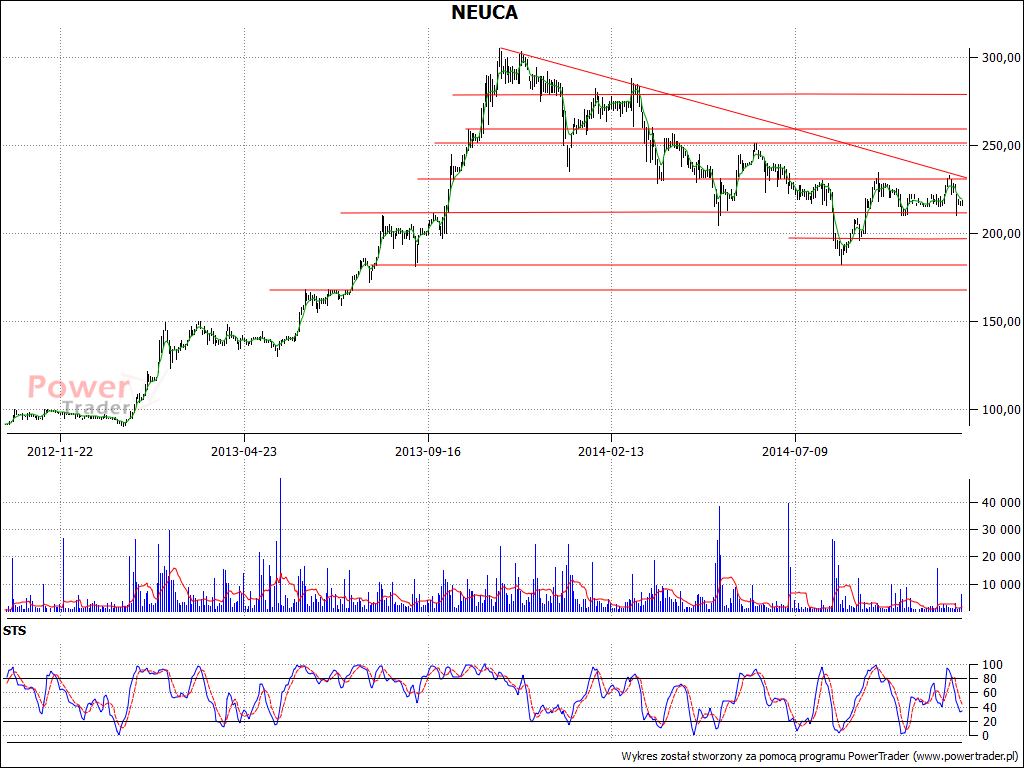Select the 200,00 price axis label
The height and width of the screenshot is (768, 1024).
pos(1002,234)
